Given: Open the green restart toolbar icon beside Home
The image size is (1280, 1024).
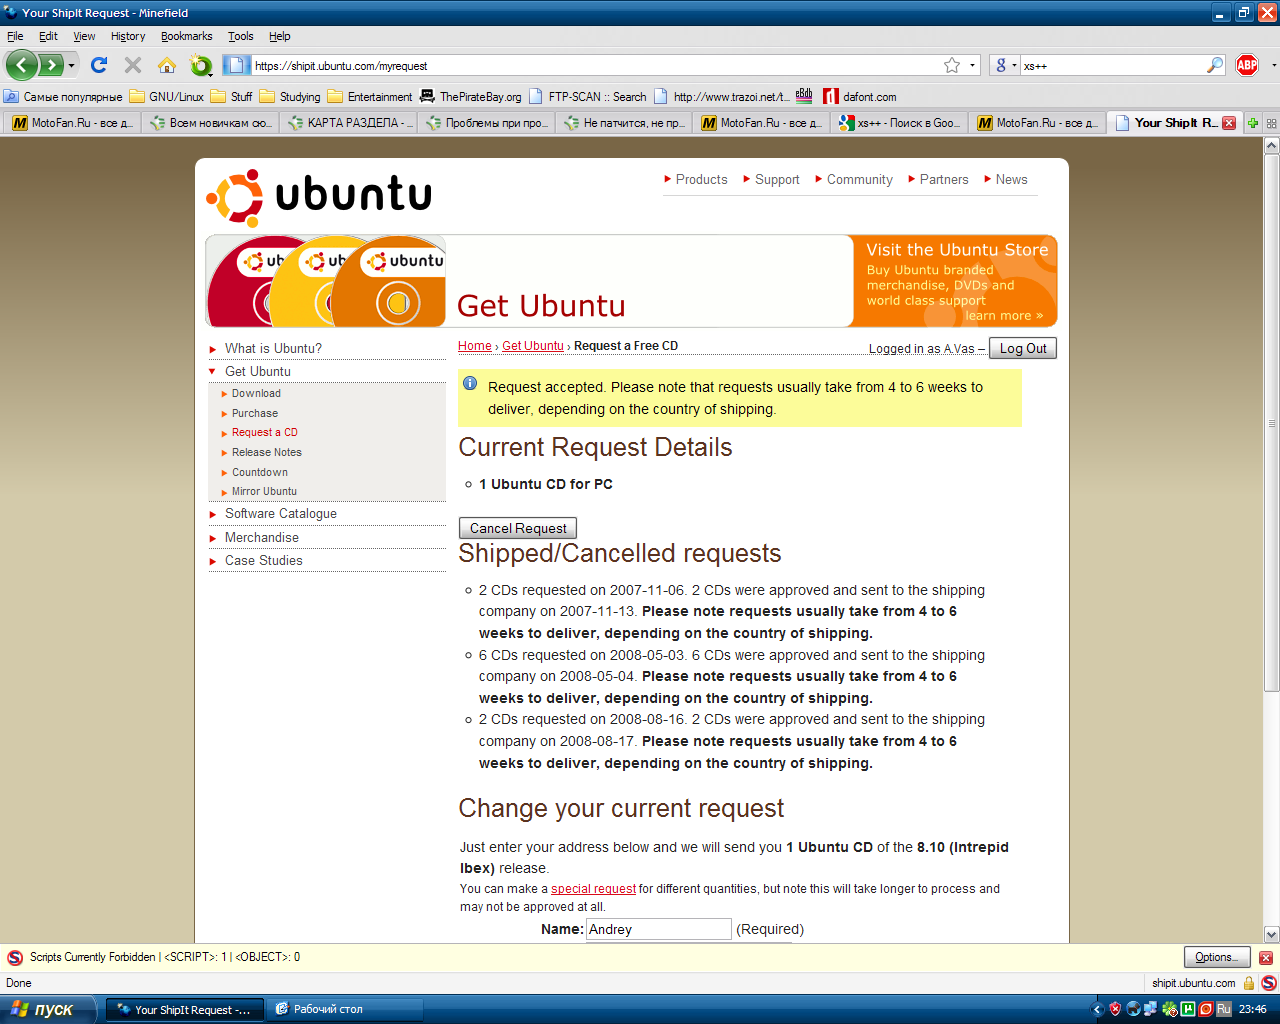Looking at the screenshot, I should (201, 65).
